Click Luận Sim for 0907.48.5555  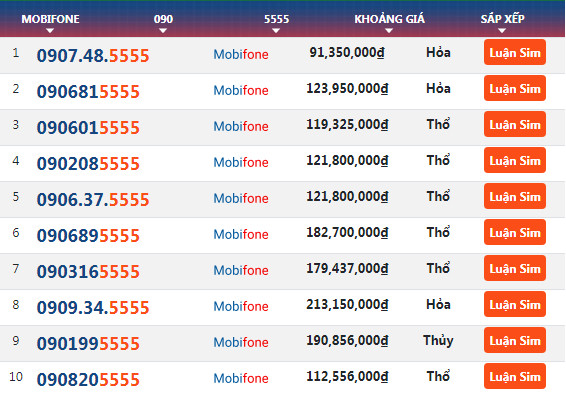tap(515, 52)
